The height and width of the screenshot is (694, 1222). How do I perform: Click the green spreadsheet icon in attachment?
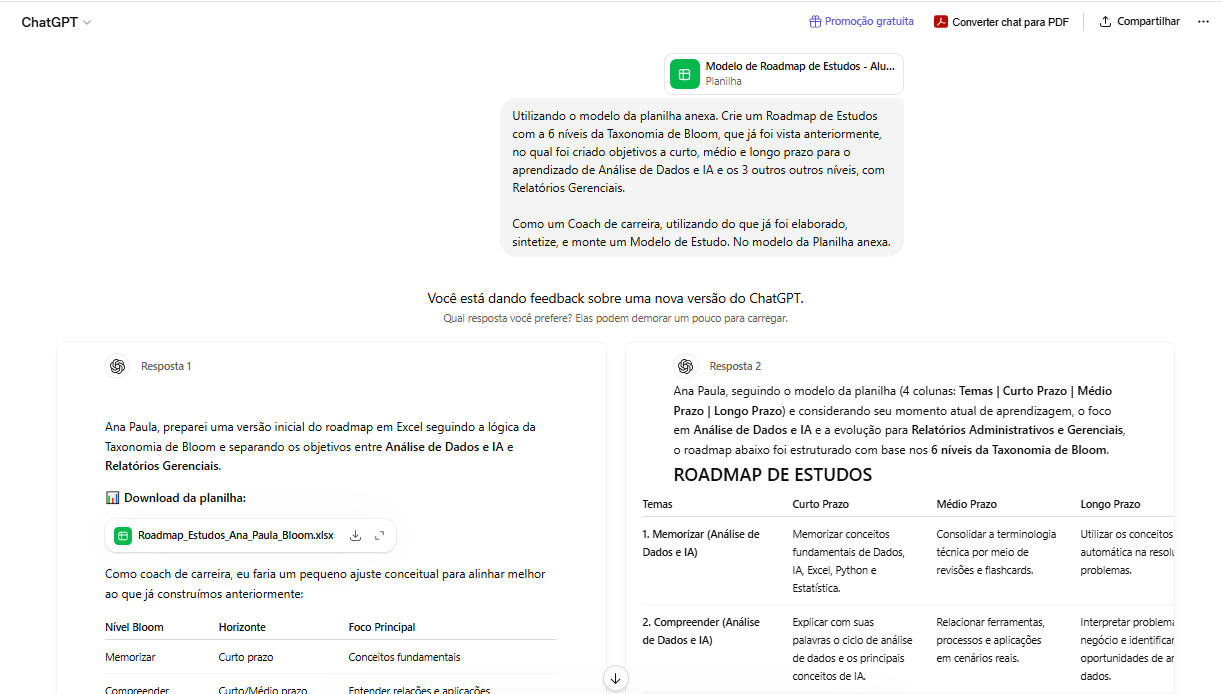click(685, 74)
